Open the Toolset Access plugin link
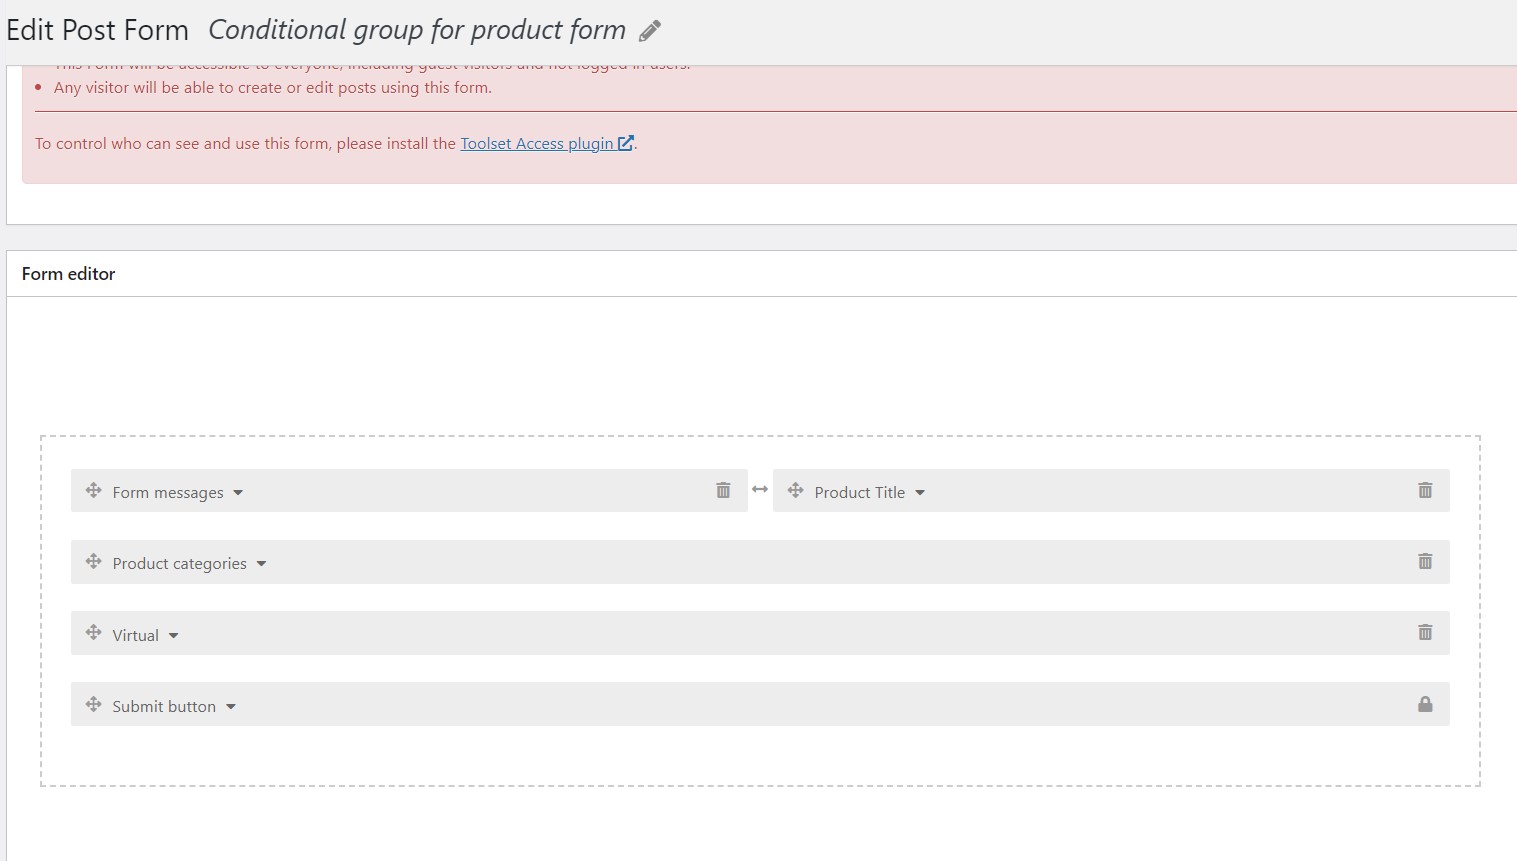 click(547, 143)
